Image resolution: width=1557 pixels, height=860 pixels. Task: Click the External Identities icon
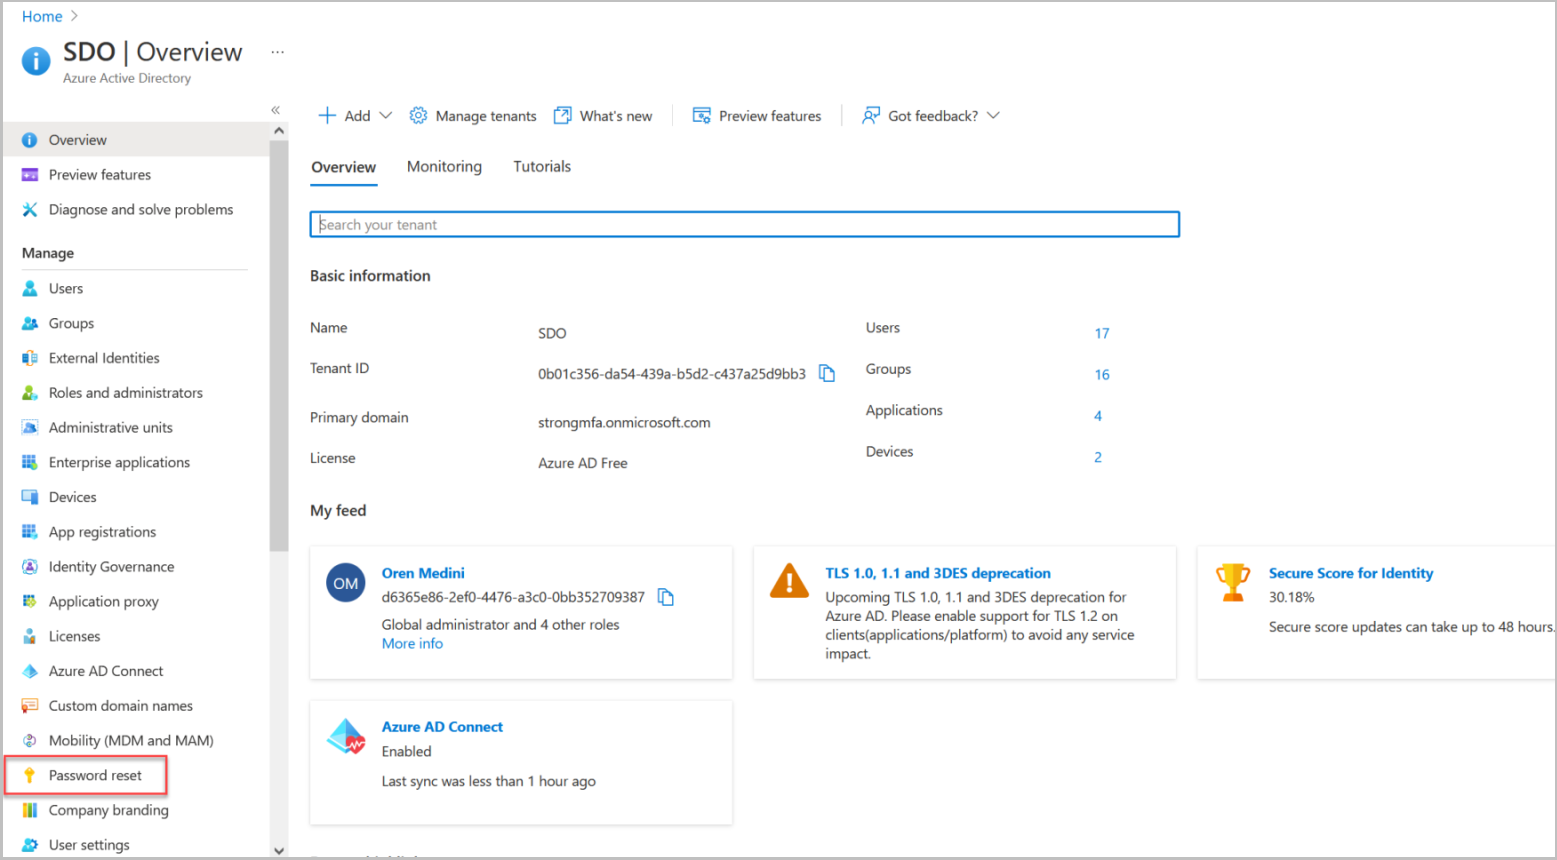pyautogui.click(x=30, y=358)
